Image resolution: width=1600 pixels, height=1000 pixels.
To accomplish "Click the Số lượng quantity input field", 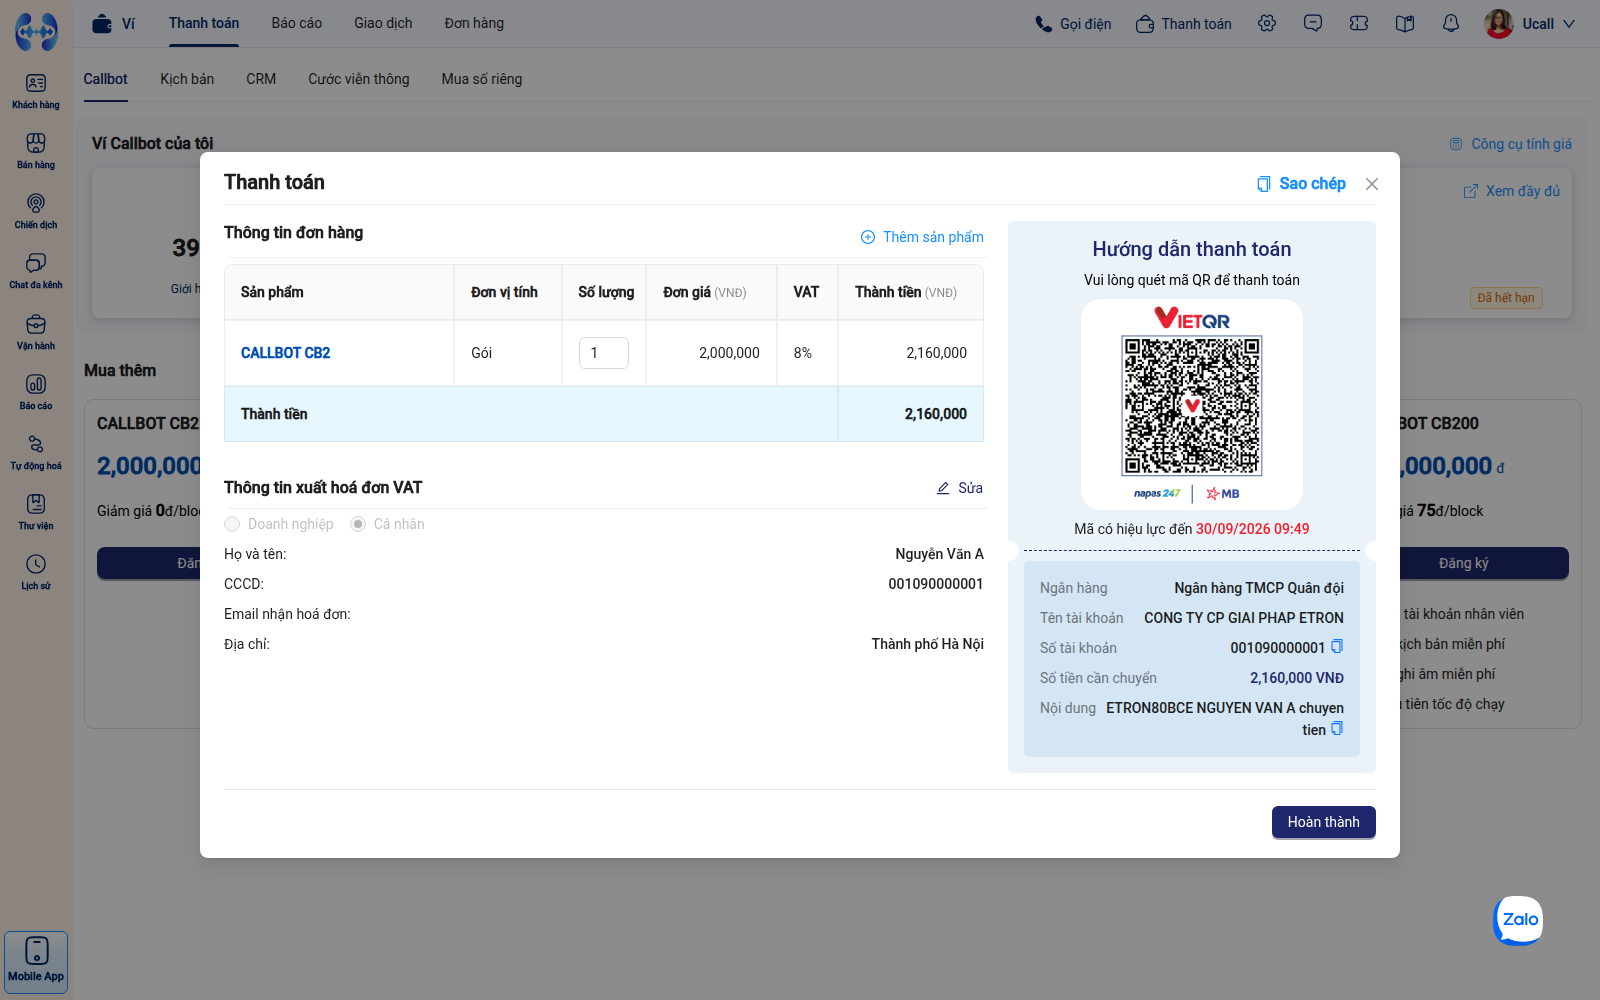I will point(604,353).
